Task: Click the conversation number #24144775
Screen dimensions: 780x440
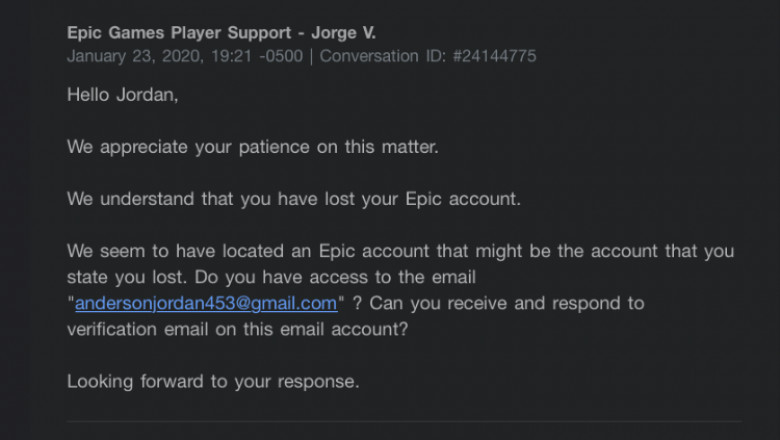Action: pyautogui.click(x=495, y=56)
